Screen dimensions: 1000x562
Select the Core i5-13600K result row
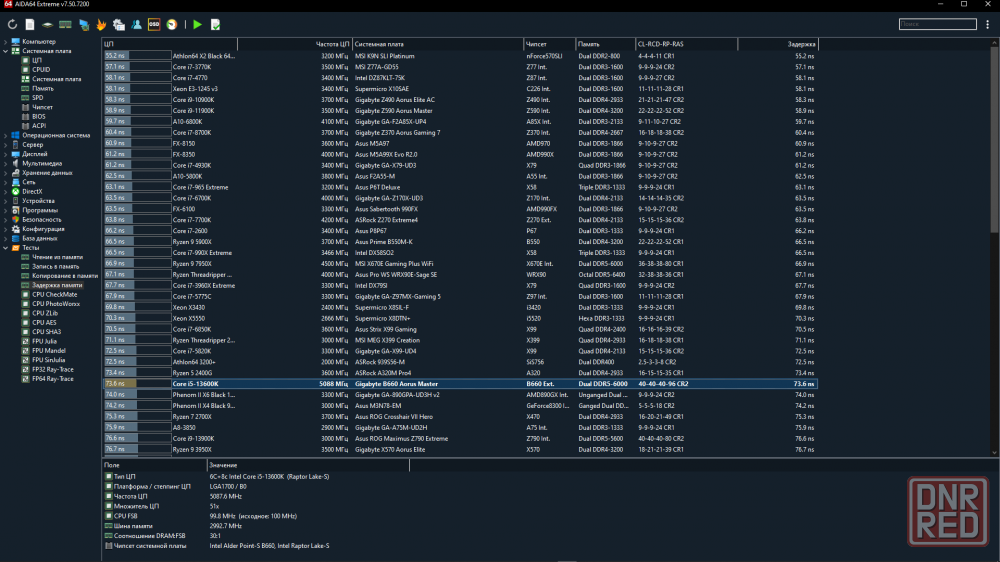tap(460, 384)
